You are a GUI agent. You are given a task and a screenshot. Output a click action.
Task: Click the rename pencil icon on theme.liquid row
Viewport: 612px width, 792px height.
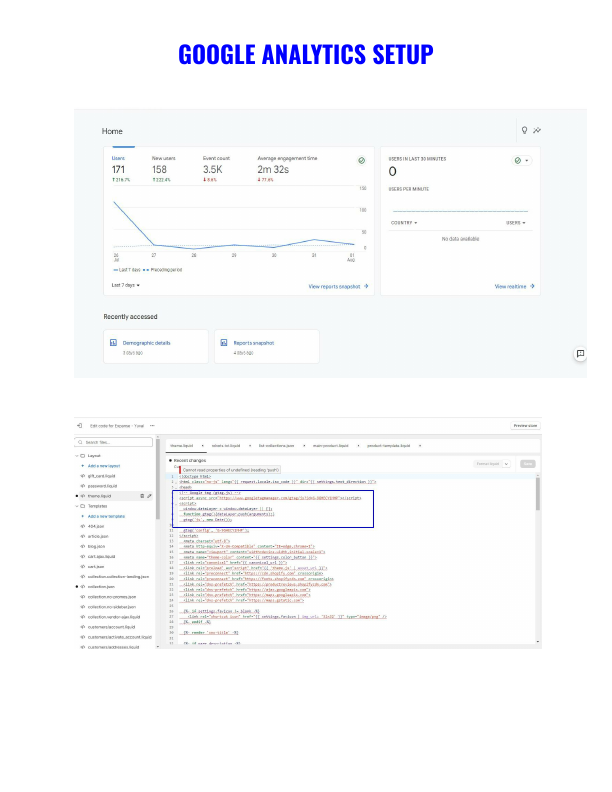click(149, 496)
